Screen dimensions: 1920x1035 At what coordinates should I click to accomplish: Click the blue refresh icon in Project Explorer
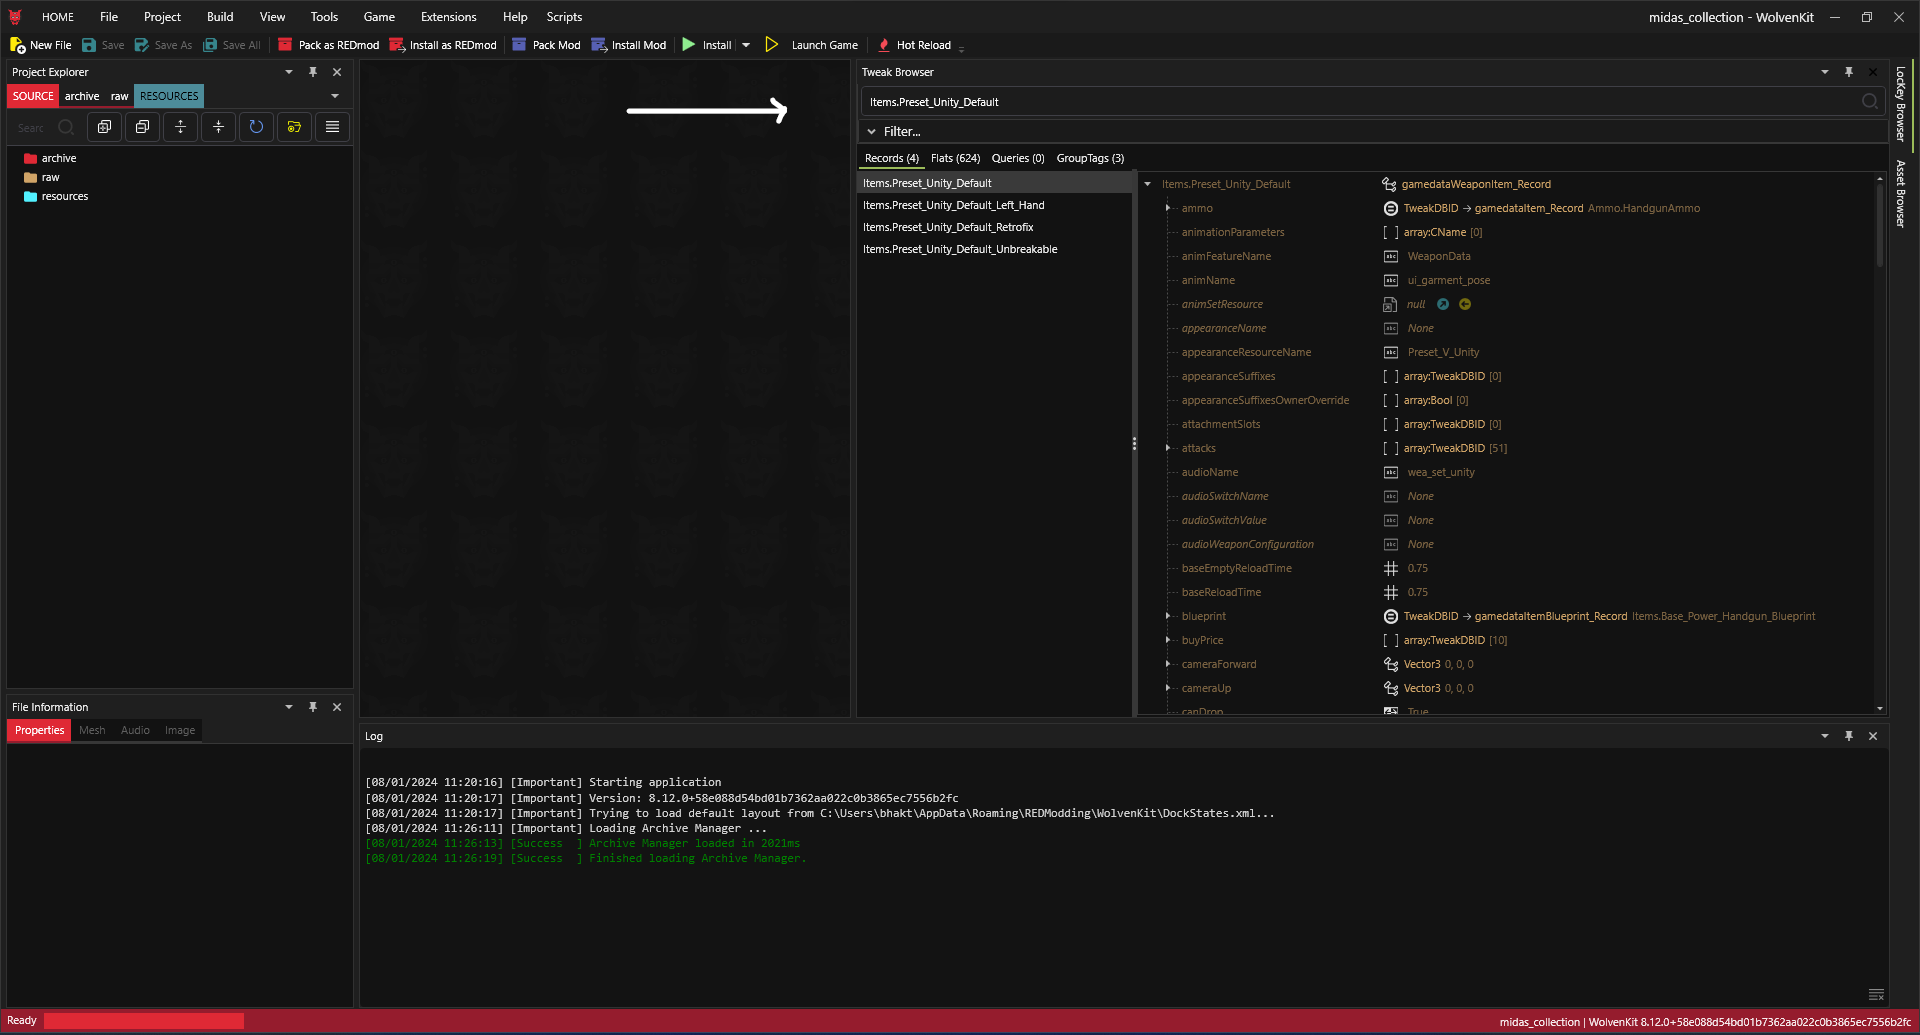coord(256,127)
